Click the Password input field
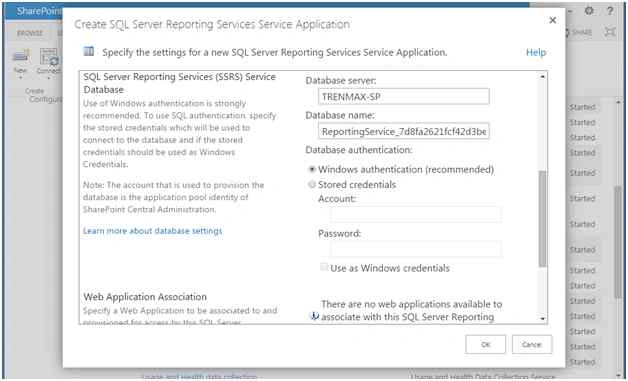The image size is (628, 381). [x=416, y=249]
